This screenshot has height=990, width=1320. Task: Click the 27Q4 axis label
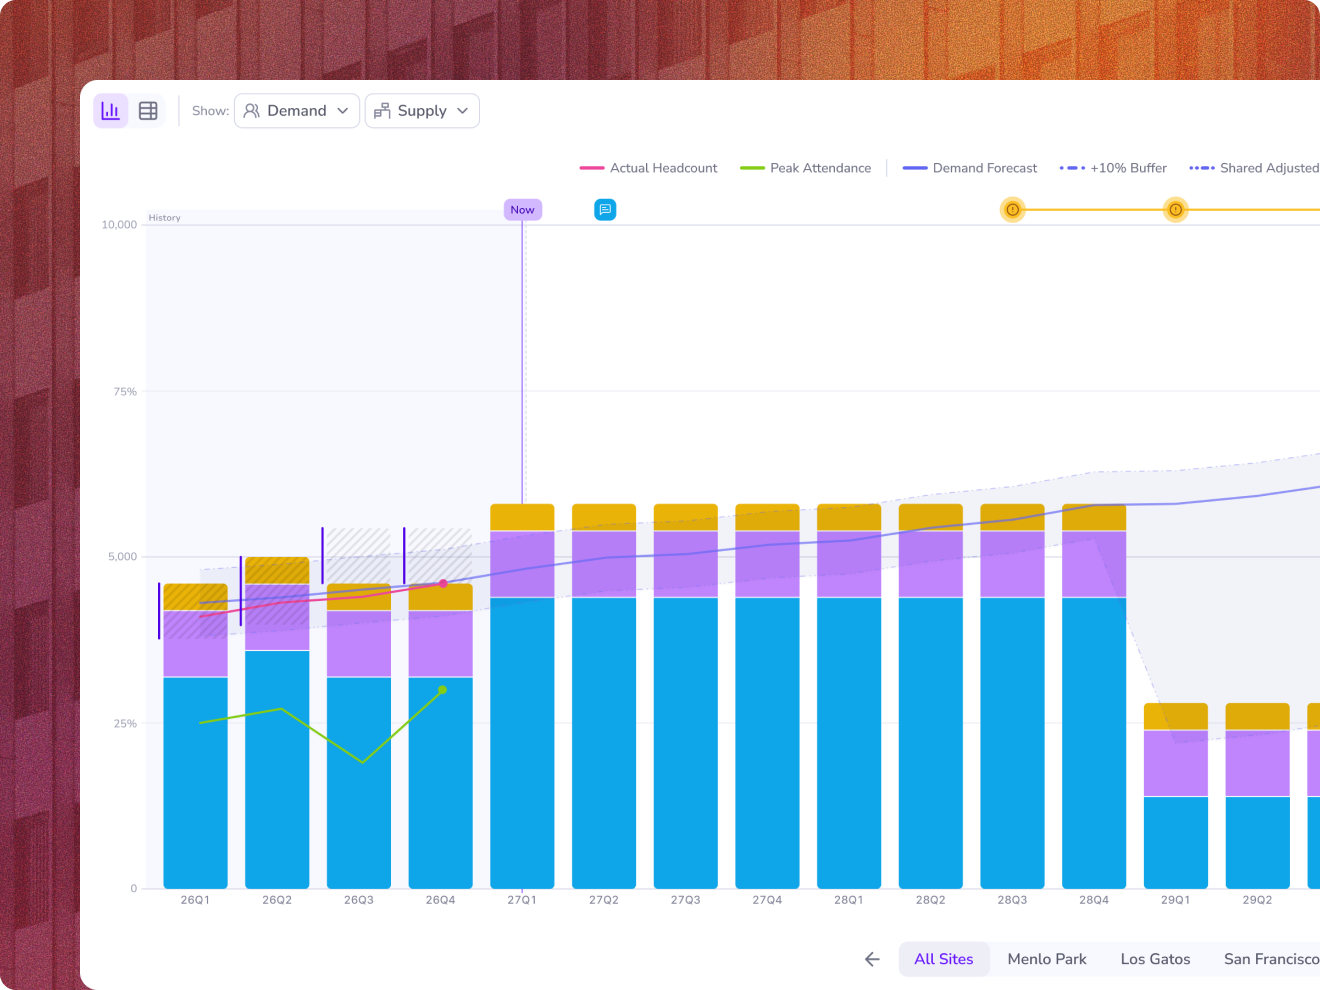(767, 900)
